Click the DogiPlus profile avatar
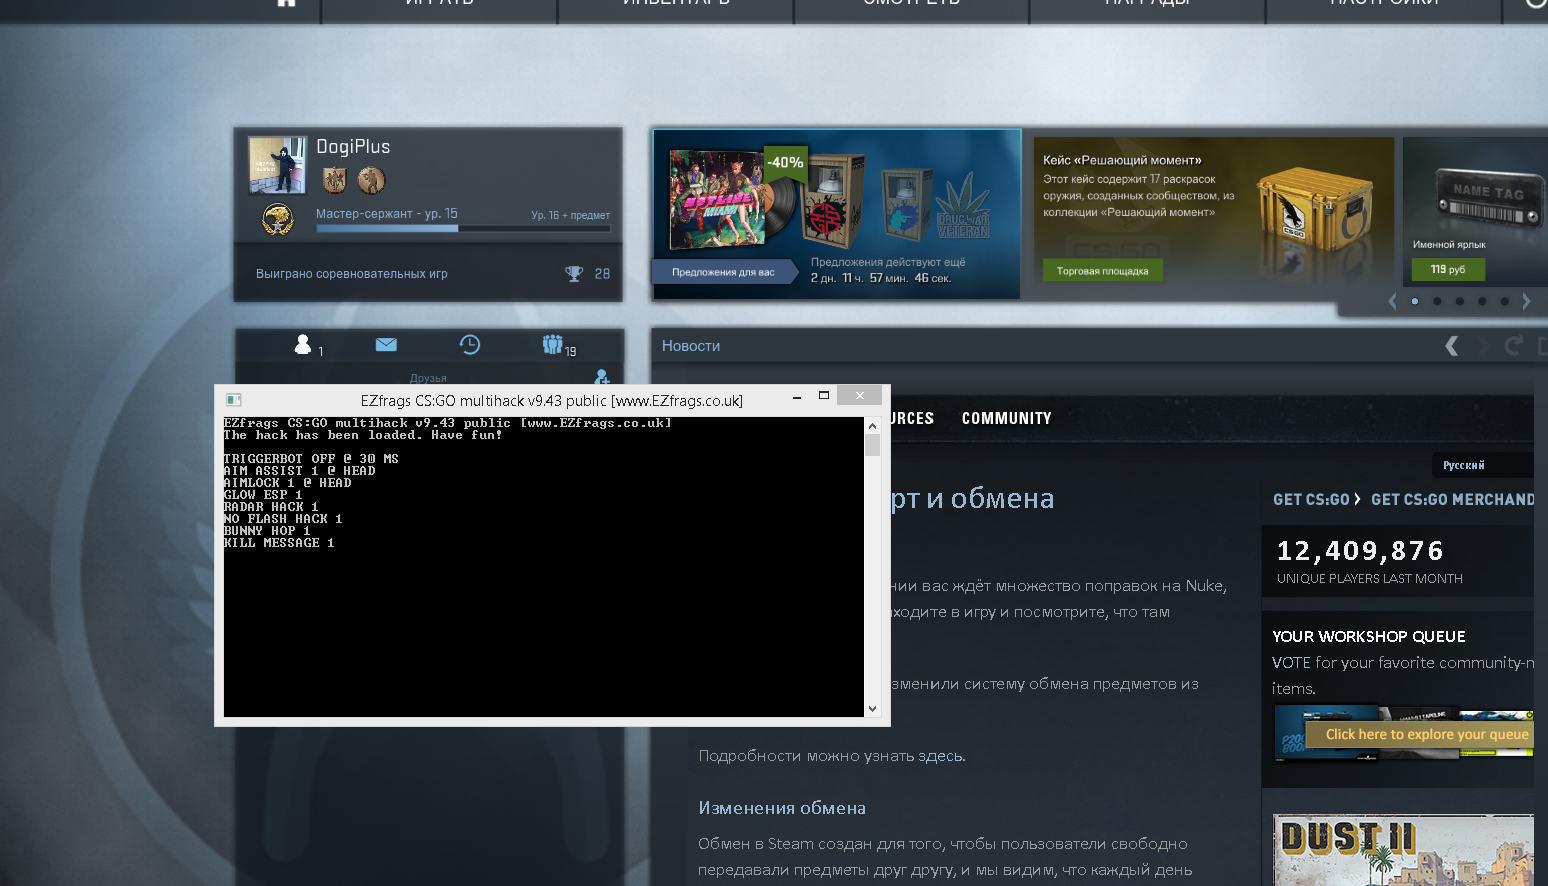 click(277, 165)
